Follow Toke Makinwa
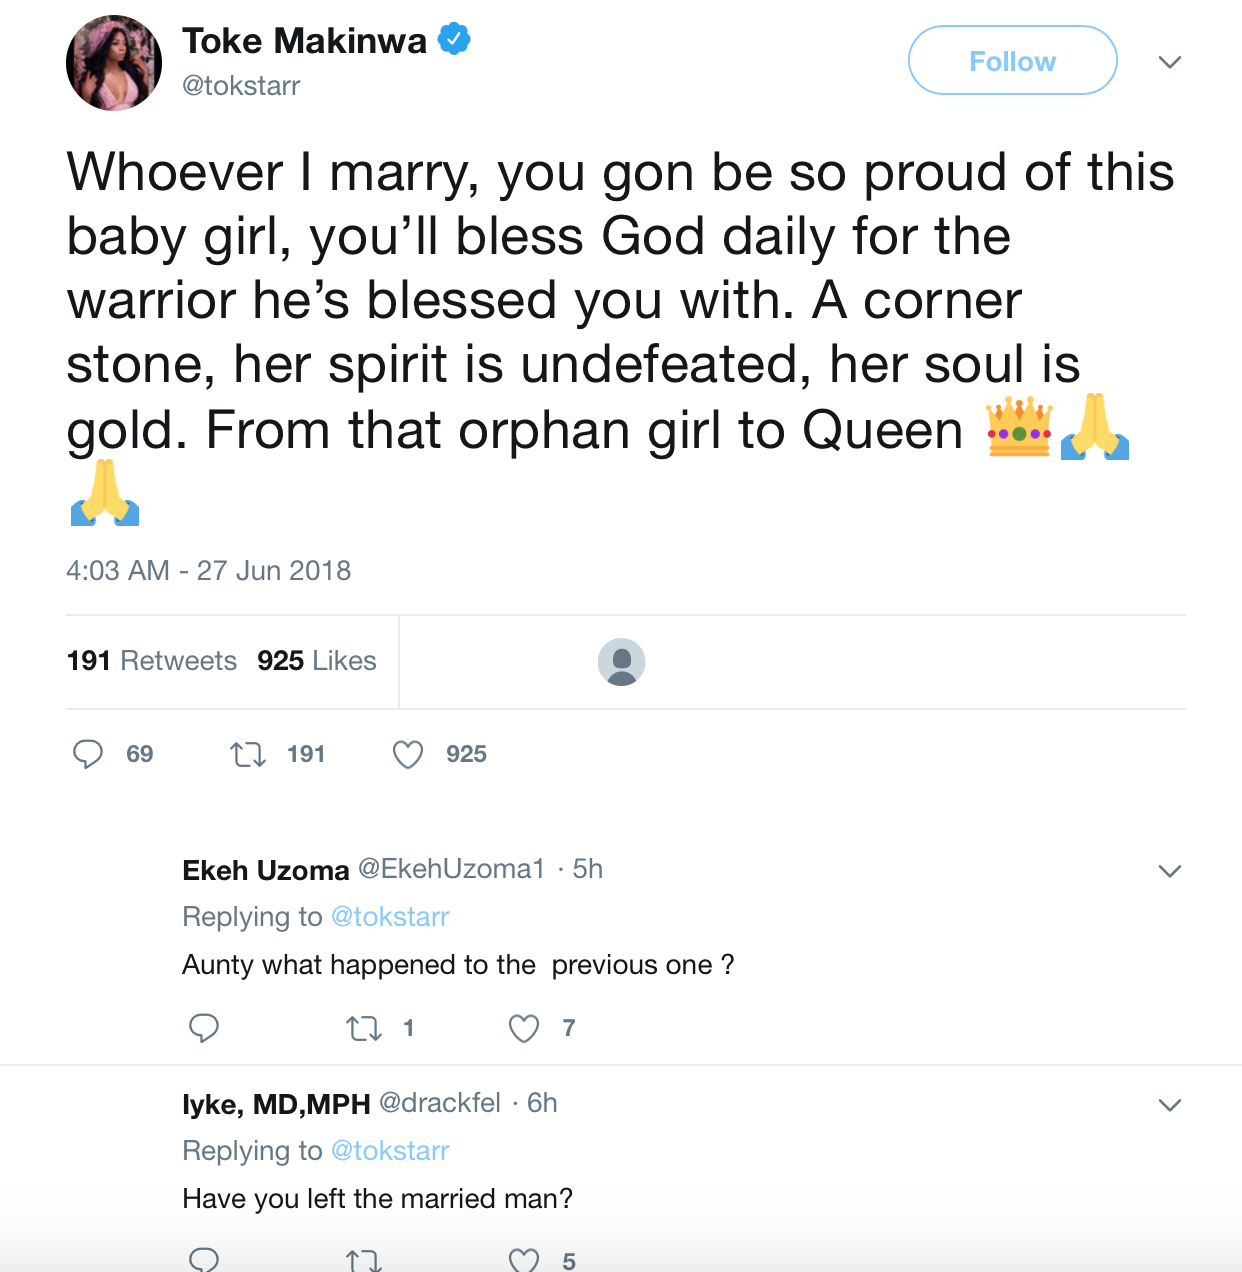This screenshot has width=1242, height=1272. click(1012, 61)
